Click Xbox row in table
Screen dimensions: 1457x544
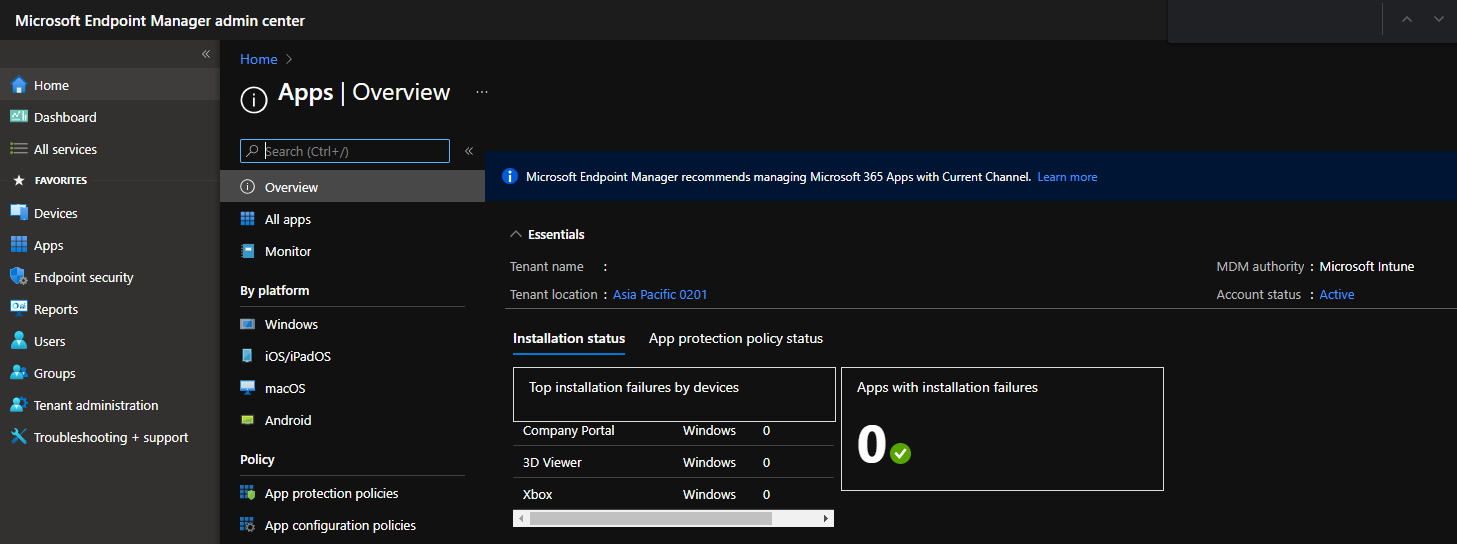pyautogui.click(x=673, y=494)
